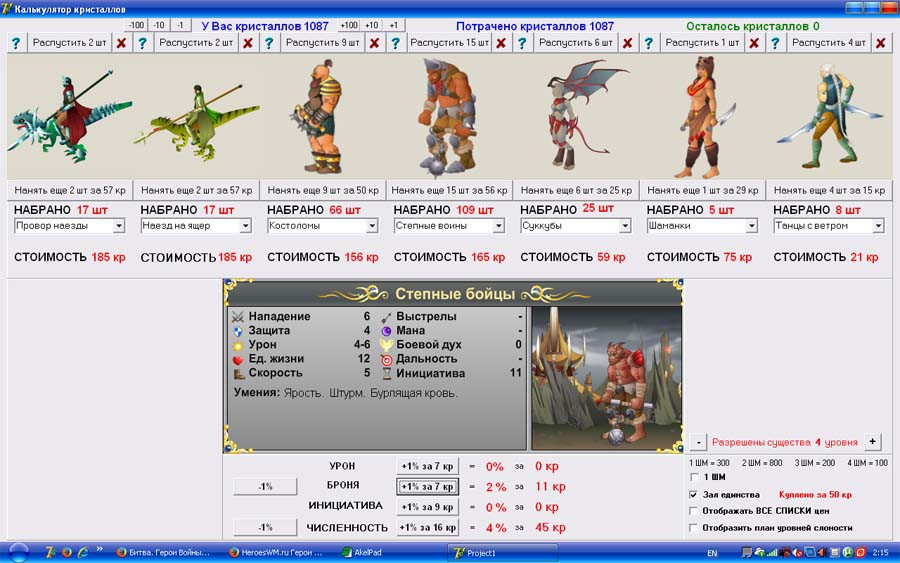Click red X after Распустить 1 шт
This screenshot has width=900, height=563.
pyautogui.click(x=754, y=43)
